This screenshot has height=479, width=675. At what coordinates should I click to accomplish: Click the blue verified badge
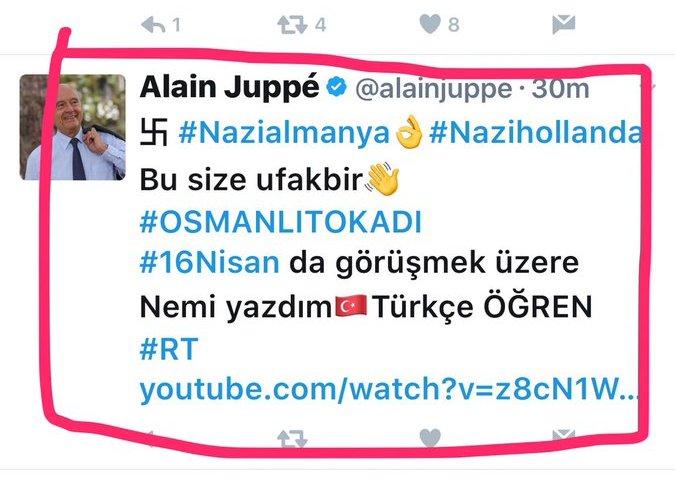point(337,87)
